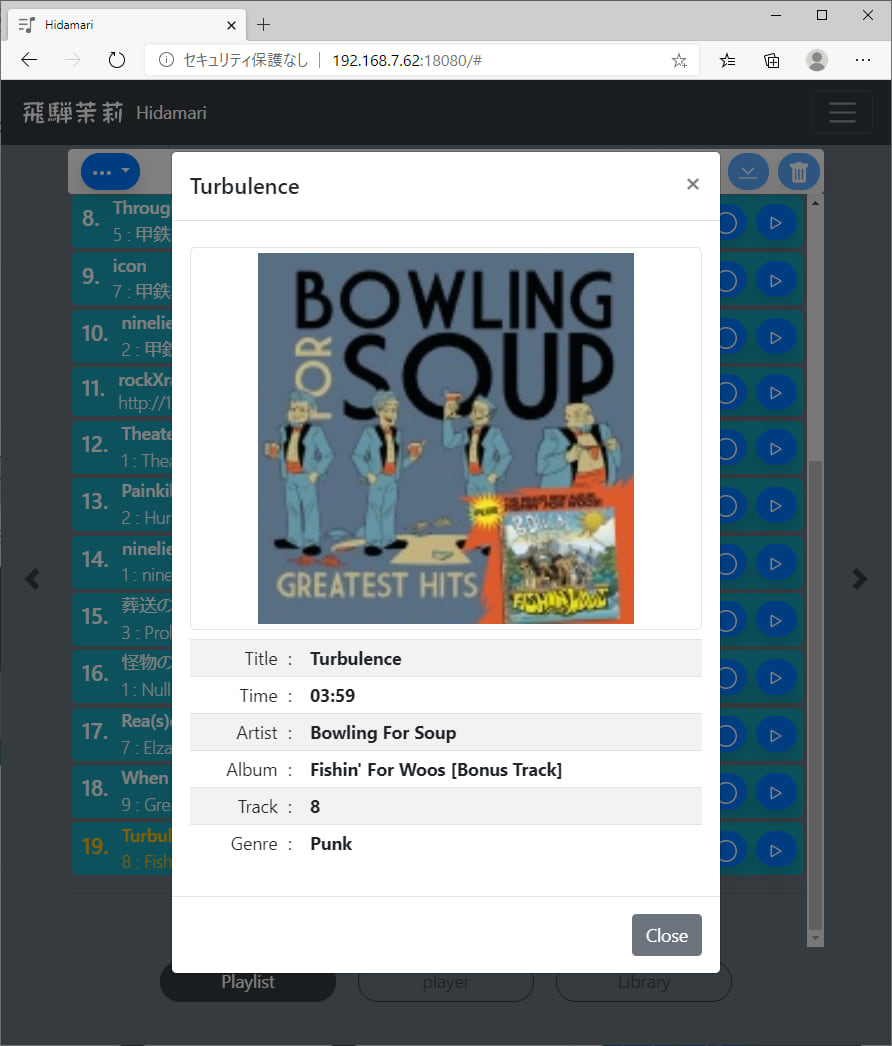Click the Hidamari brand link
Image resolution: width=892 pixels, height=1046 pixels.
(x=171, y=113)
